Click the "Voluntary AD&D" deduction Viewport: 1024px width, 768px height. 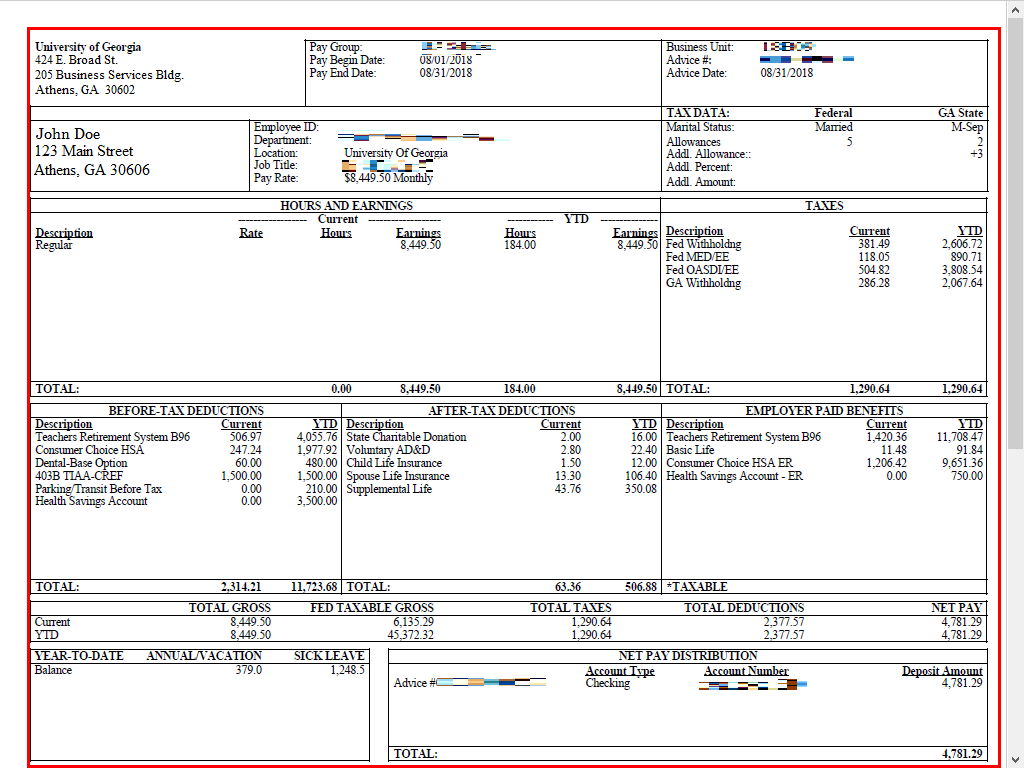(x=389, y=450)
